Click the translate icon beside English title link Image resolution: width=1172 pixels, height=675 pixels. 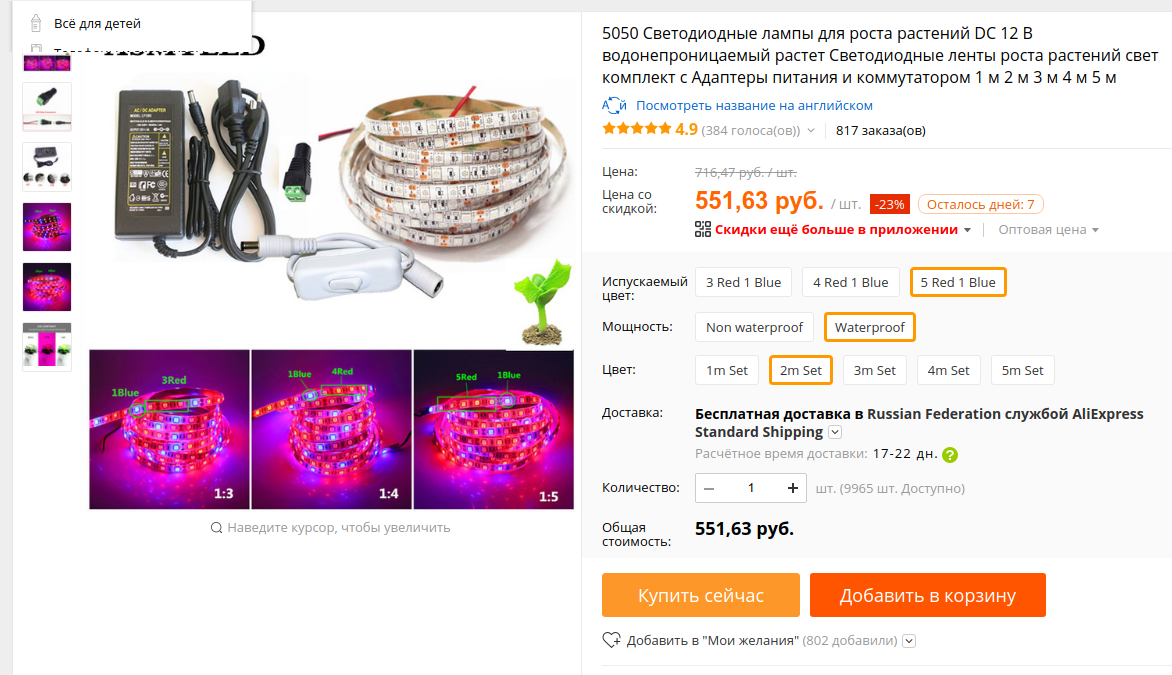pos(614,106)
